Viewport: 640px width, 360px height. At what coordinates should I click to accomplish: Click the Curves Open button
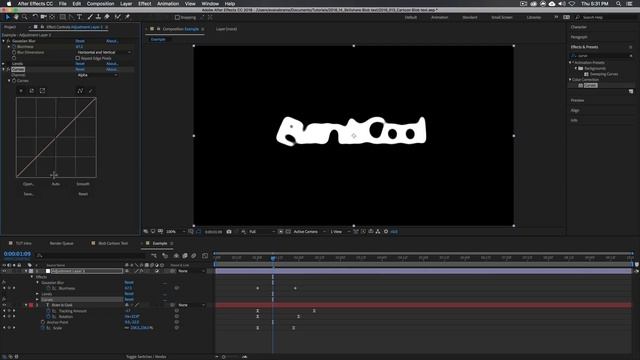(x=28, y=184)
